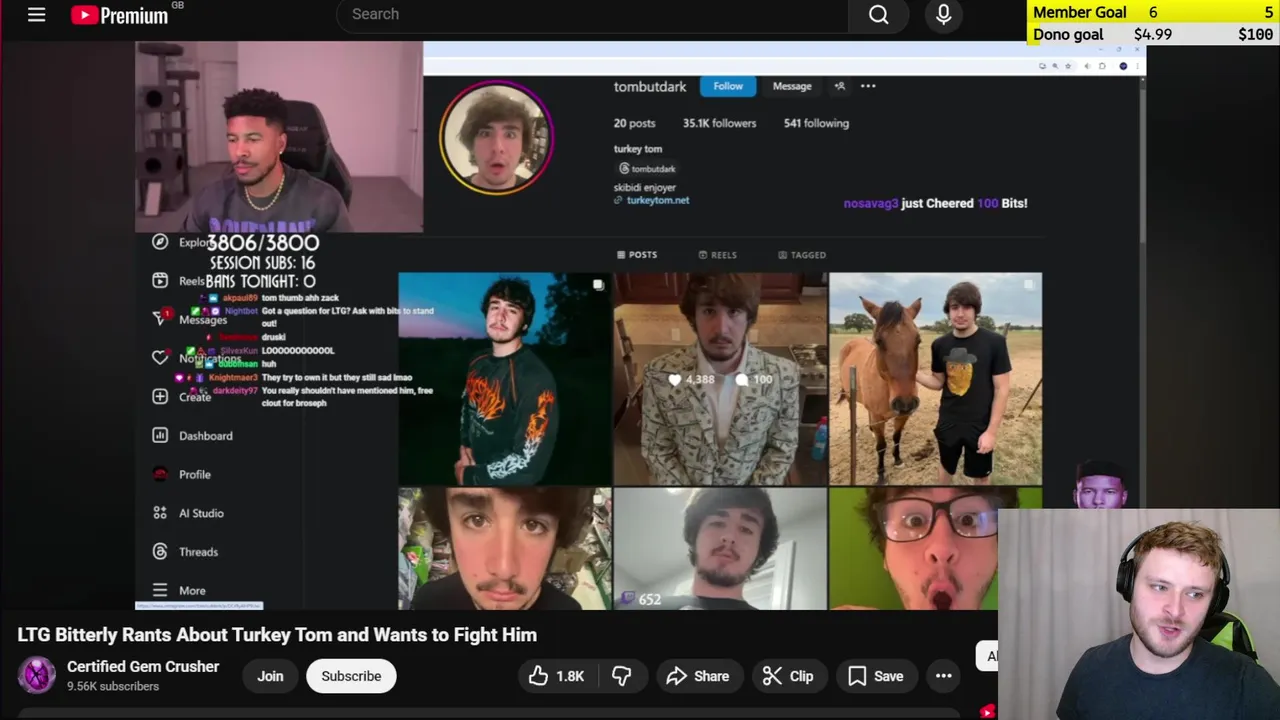This screenshot has height=720, width=1280.
Task: Open the post with the brown horse
Action: click(x=935, y=378)
